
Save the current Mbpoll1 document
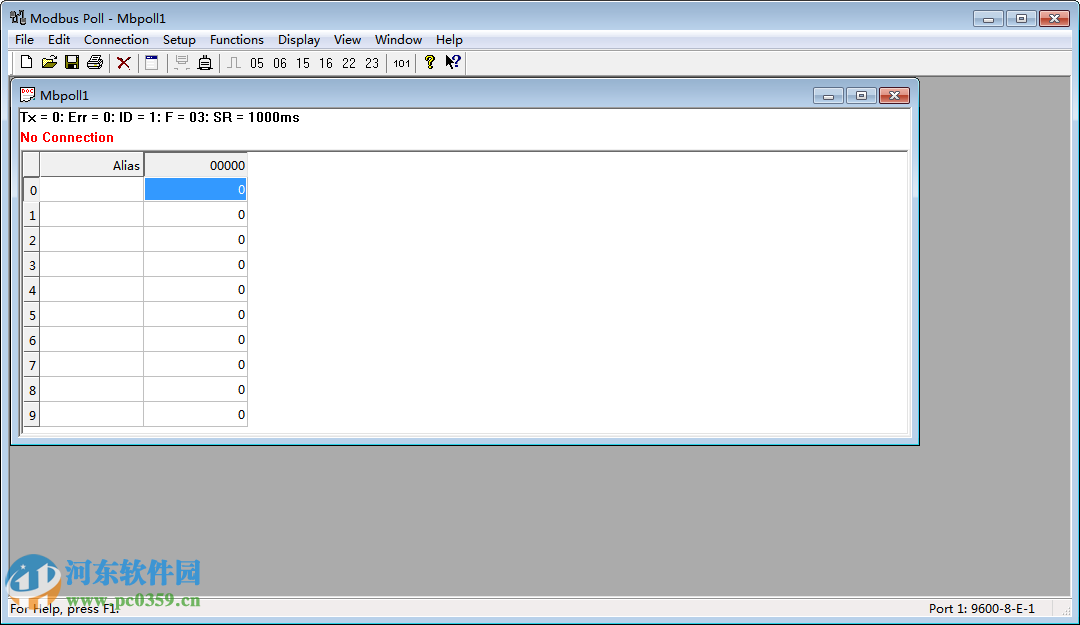(x=71, y=62)
